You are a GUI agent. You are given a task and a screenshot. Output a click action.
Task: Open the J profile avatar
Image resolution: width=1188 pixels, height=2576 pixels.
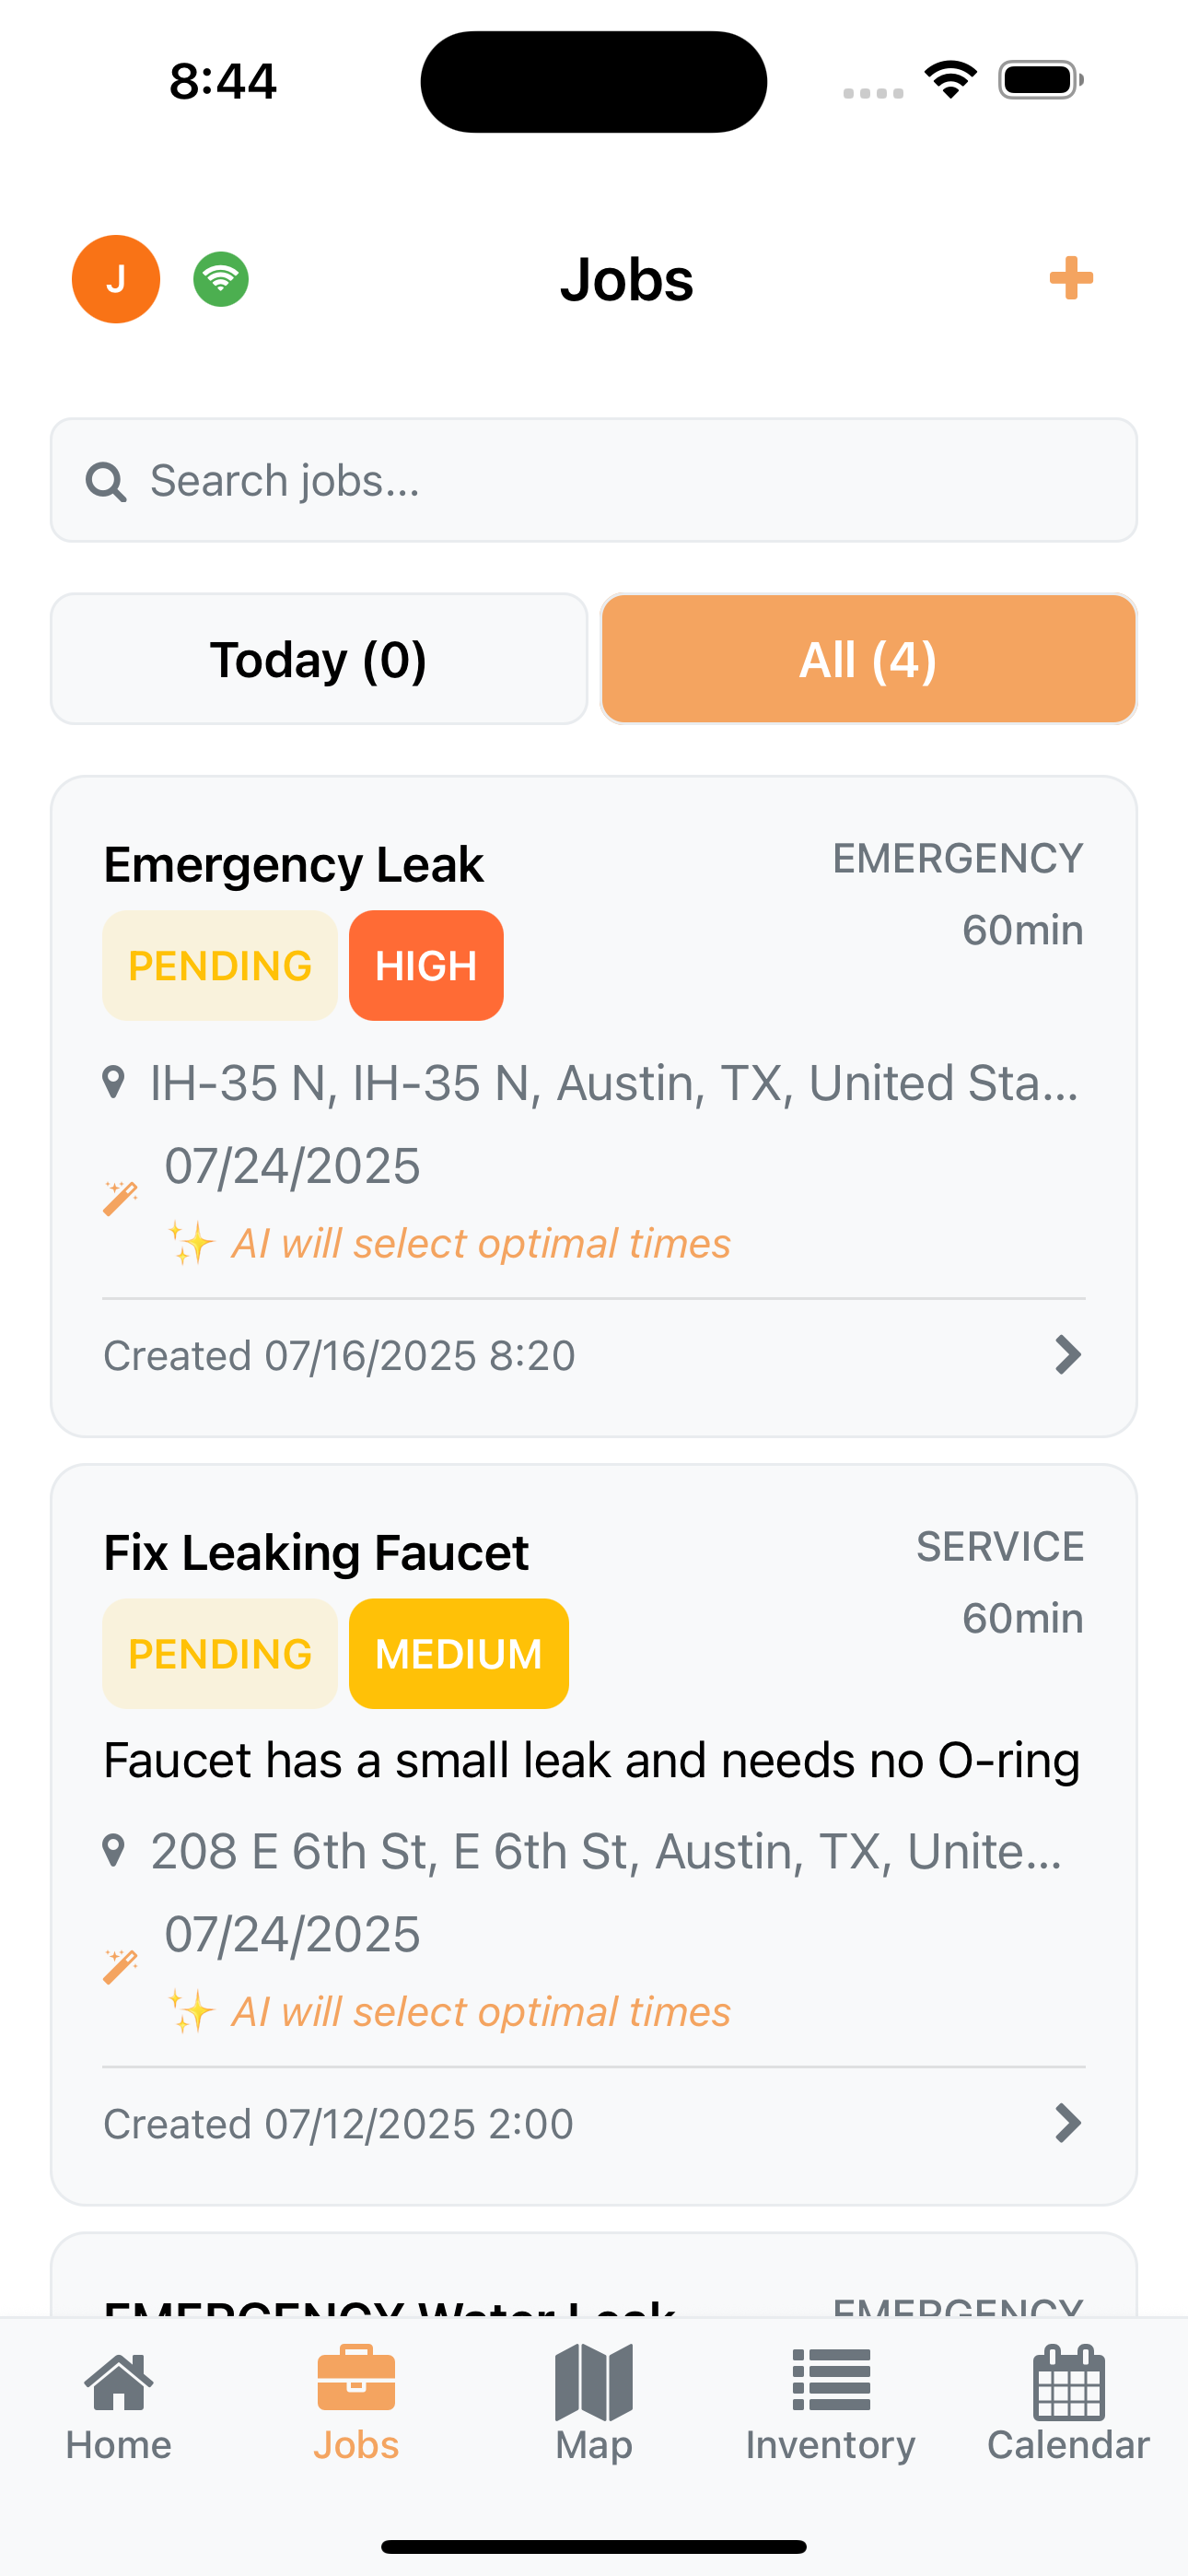tap(116, 279)
